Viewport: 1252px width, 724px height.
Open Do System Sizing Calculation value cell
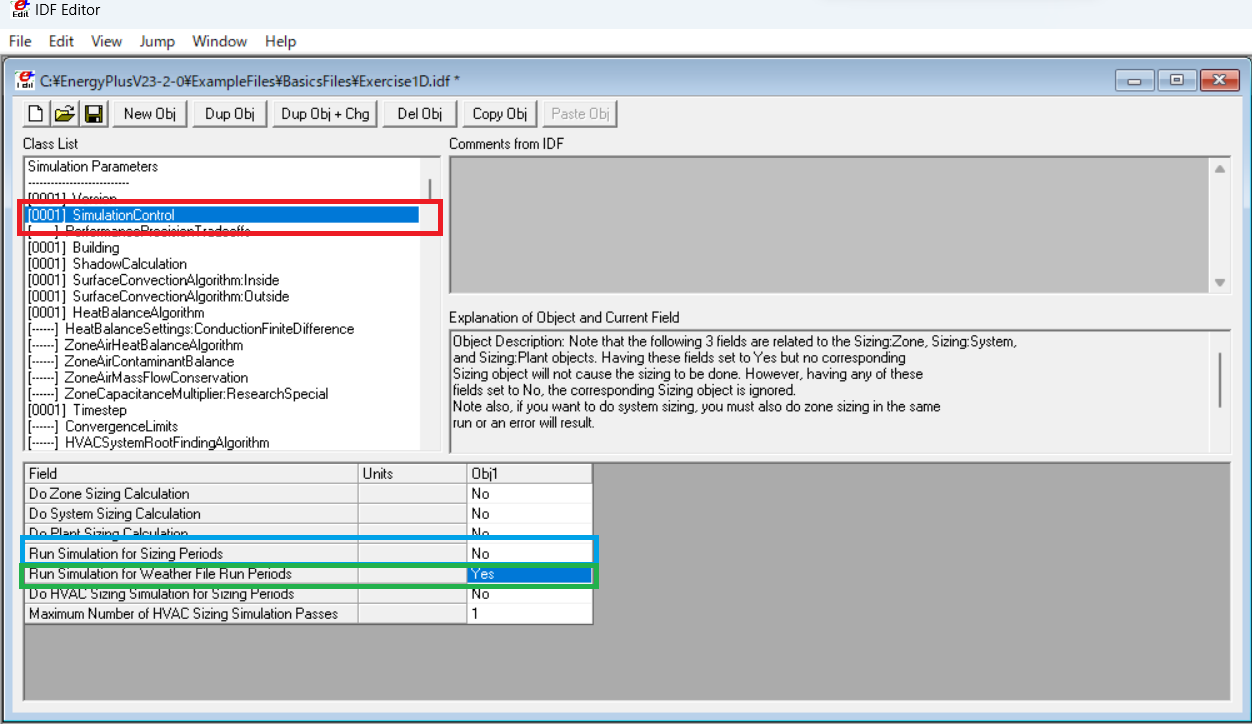[x=529, y=514]
